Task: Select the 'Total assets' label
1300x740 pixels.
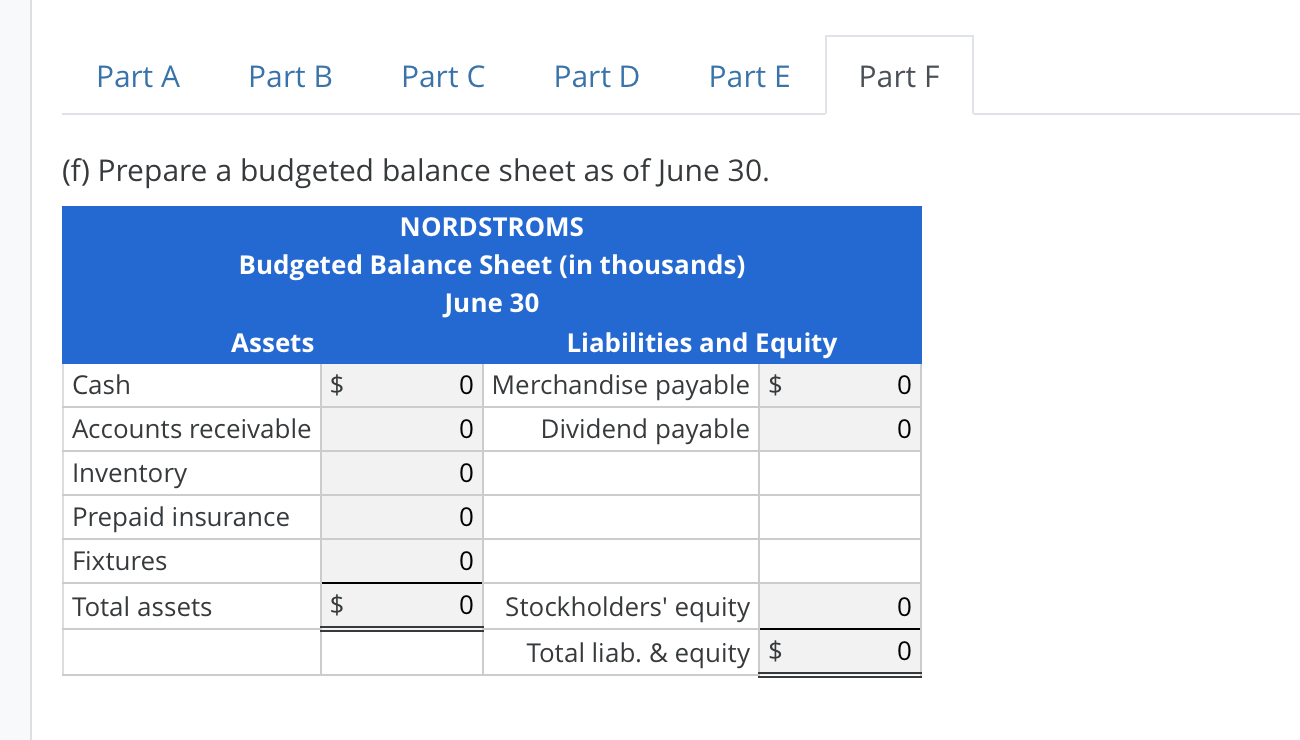Action: [x=142, y=607]
